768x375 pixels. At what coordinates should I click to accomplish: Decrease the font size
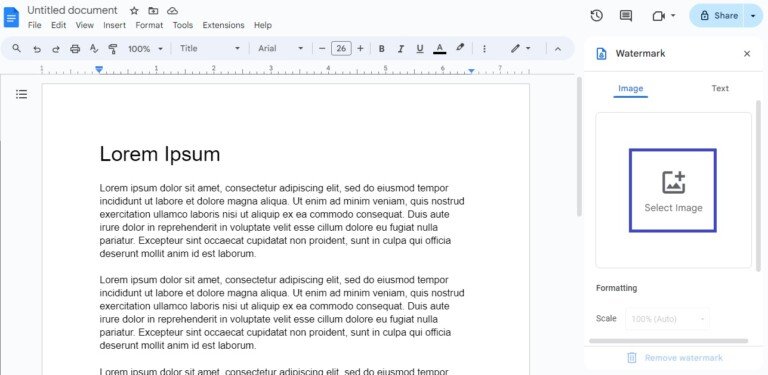322,48
